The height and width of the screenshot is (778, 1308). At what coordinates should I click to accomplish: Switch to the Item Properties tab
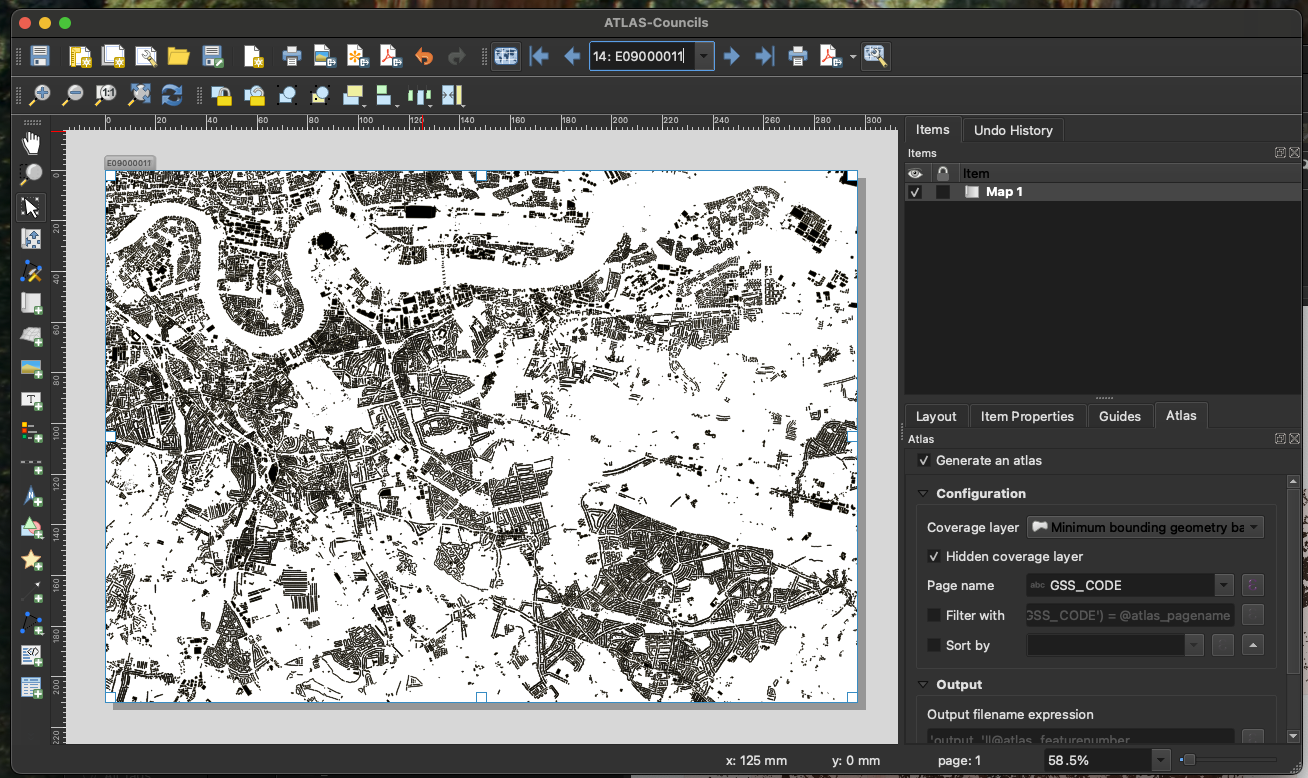pyautogui.click(x=1026, y=416)
